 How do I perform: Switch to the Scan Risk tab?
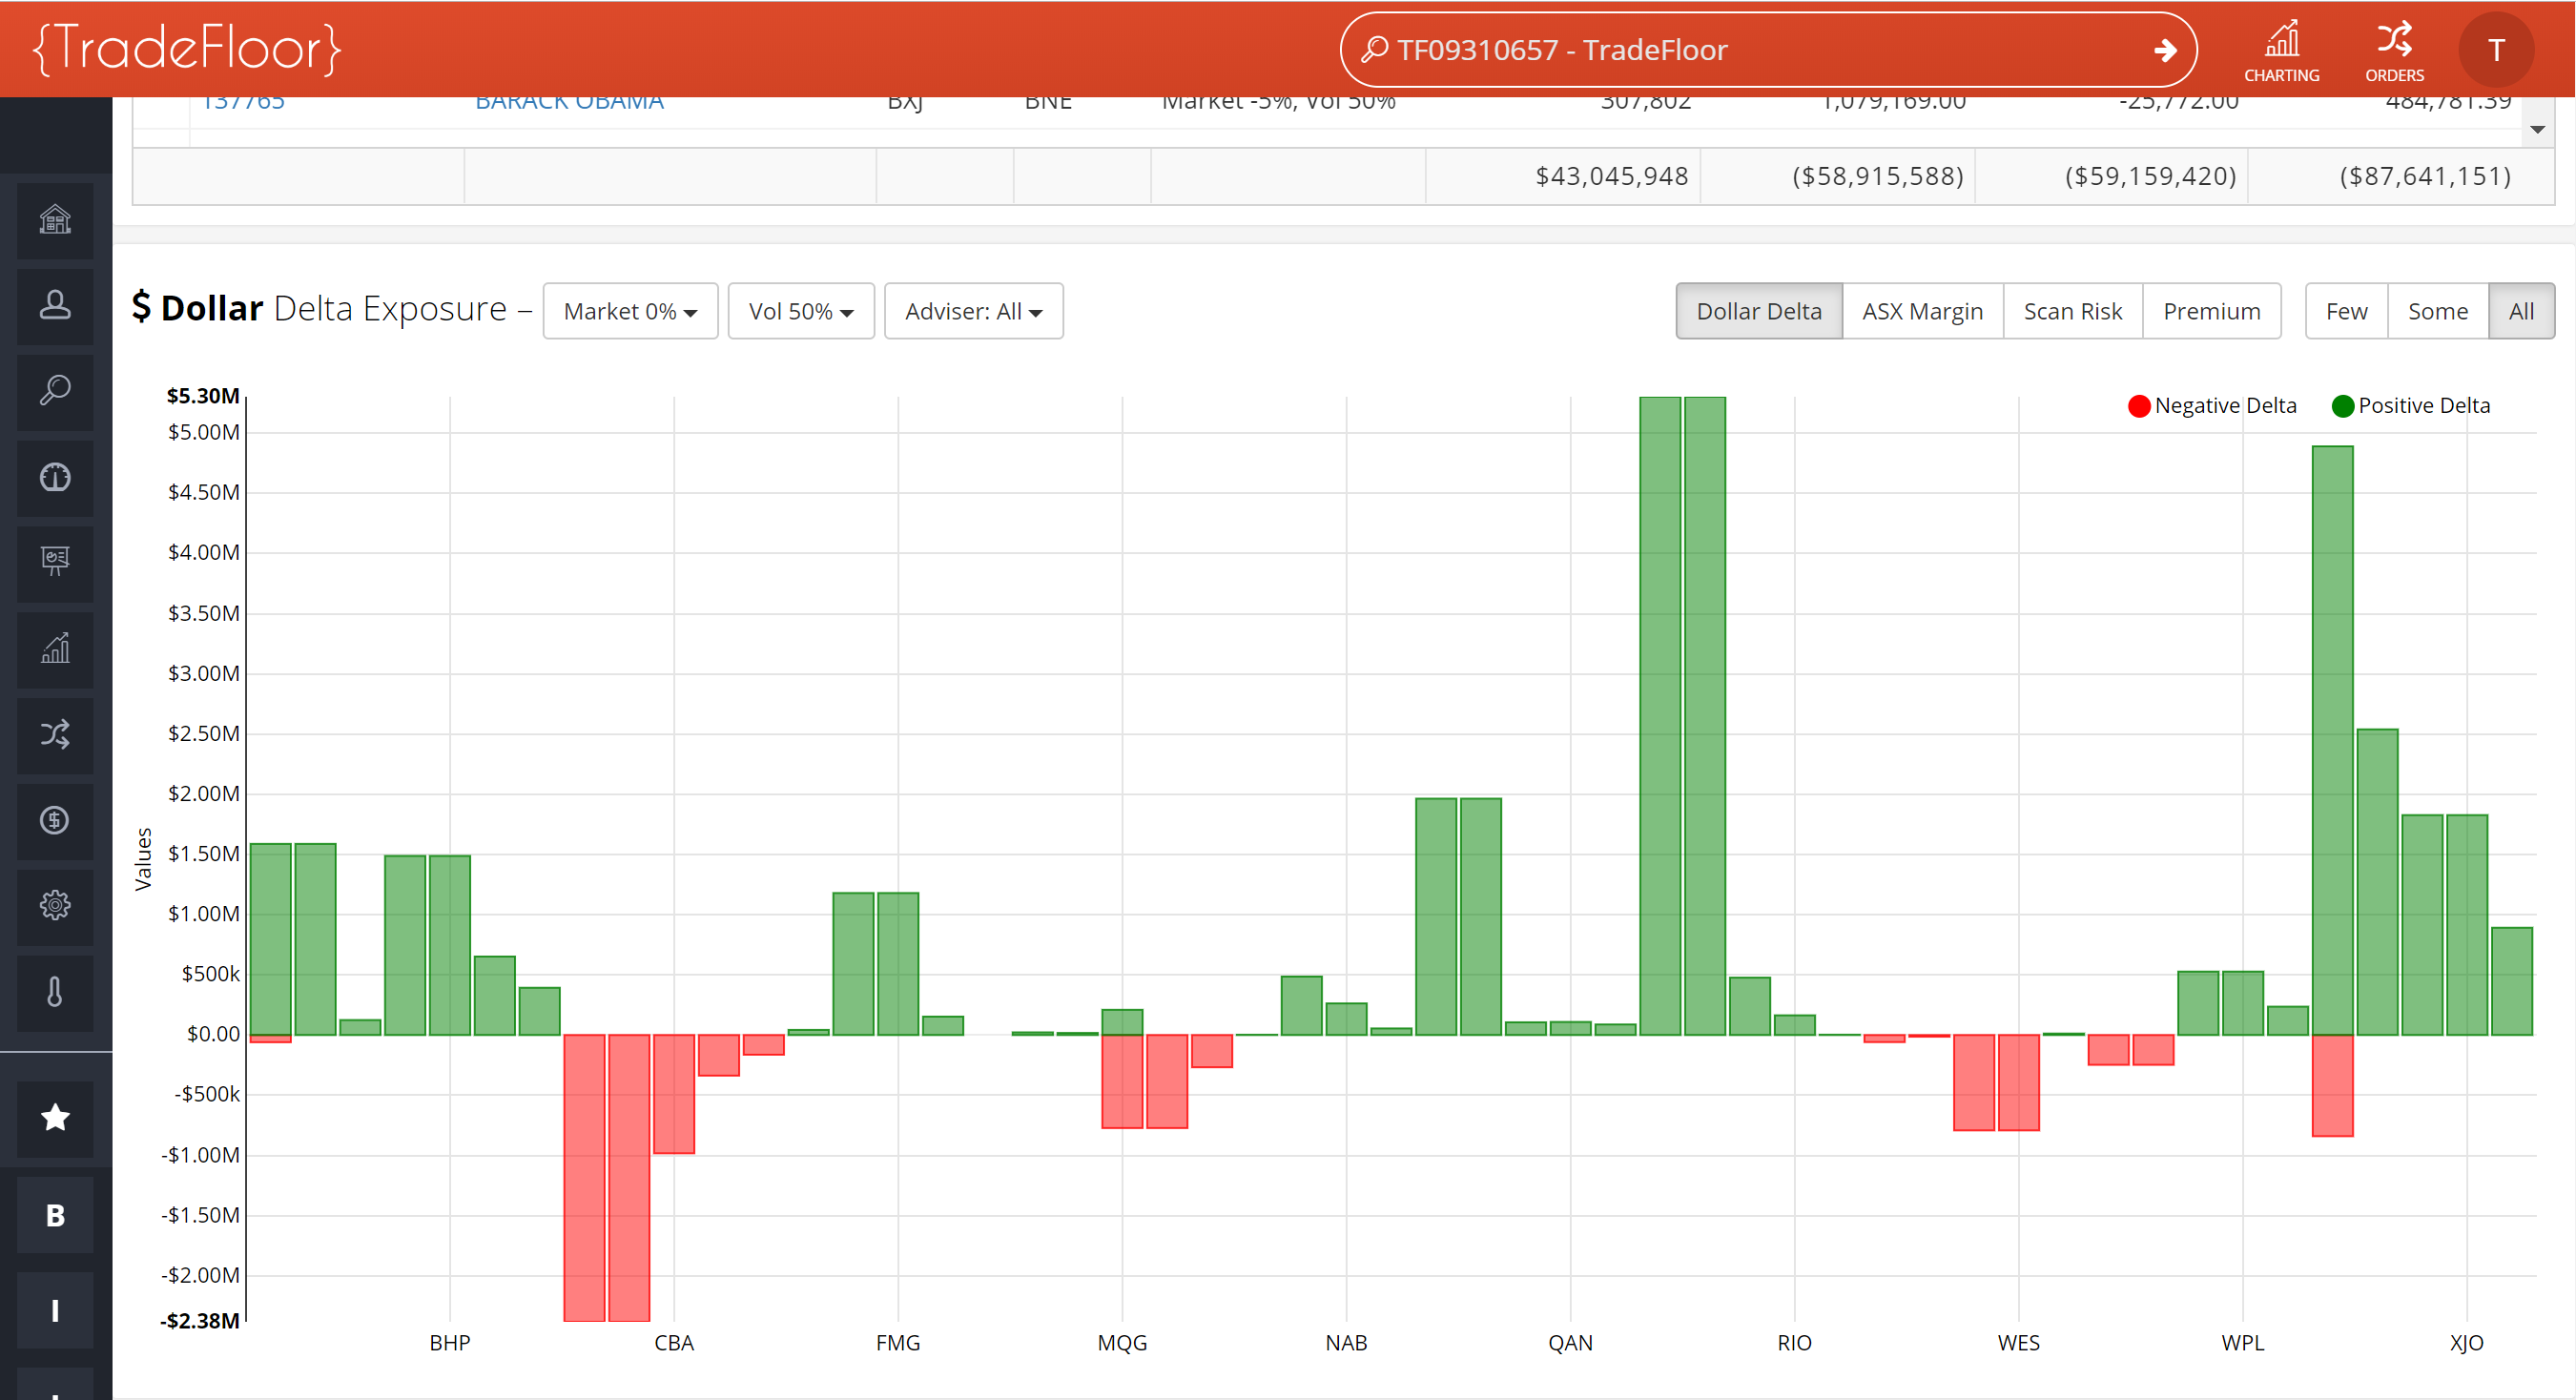pyautogui.click(x=2072, y=312)
